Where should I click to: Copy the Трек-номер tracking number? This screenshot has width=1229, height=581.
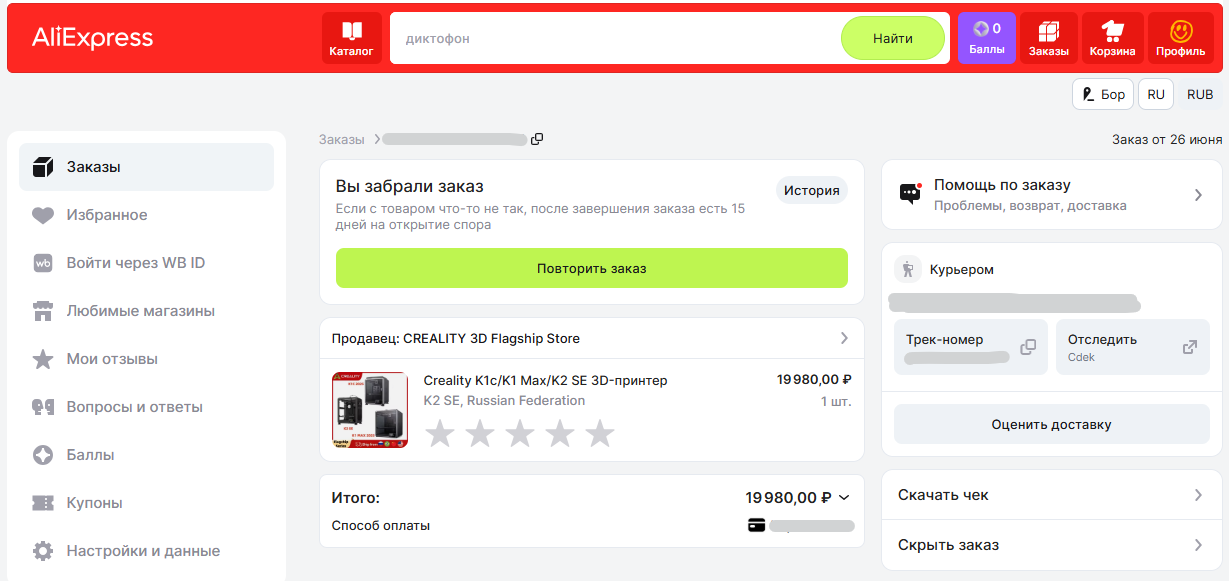(1028, 347)
